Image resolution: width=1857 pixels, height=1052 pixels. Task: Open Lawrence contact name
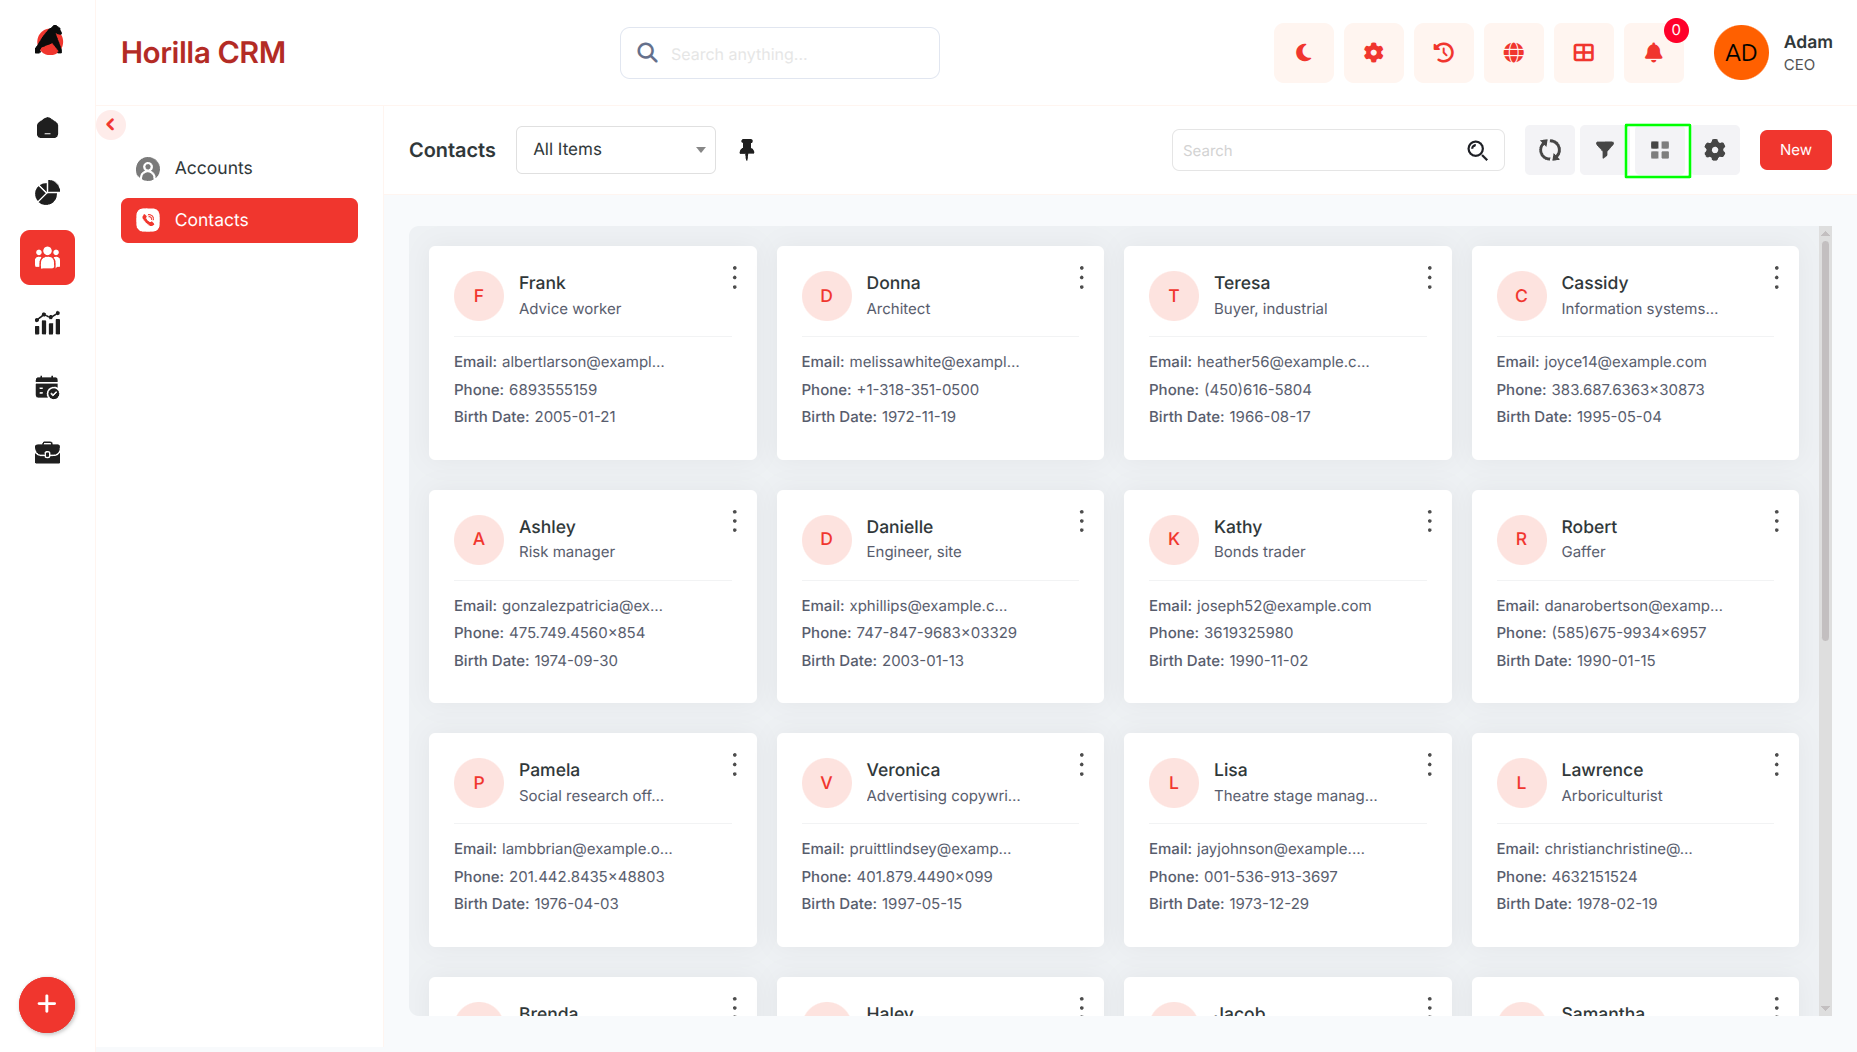coord(1602,770)
